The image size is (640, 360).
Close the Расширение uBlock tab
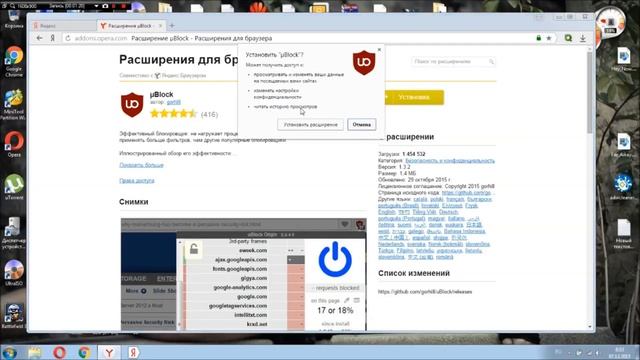pos(160,25)
